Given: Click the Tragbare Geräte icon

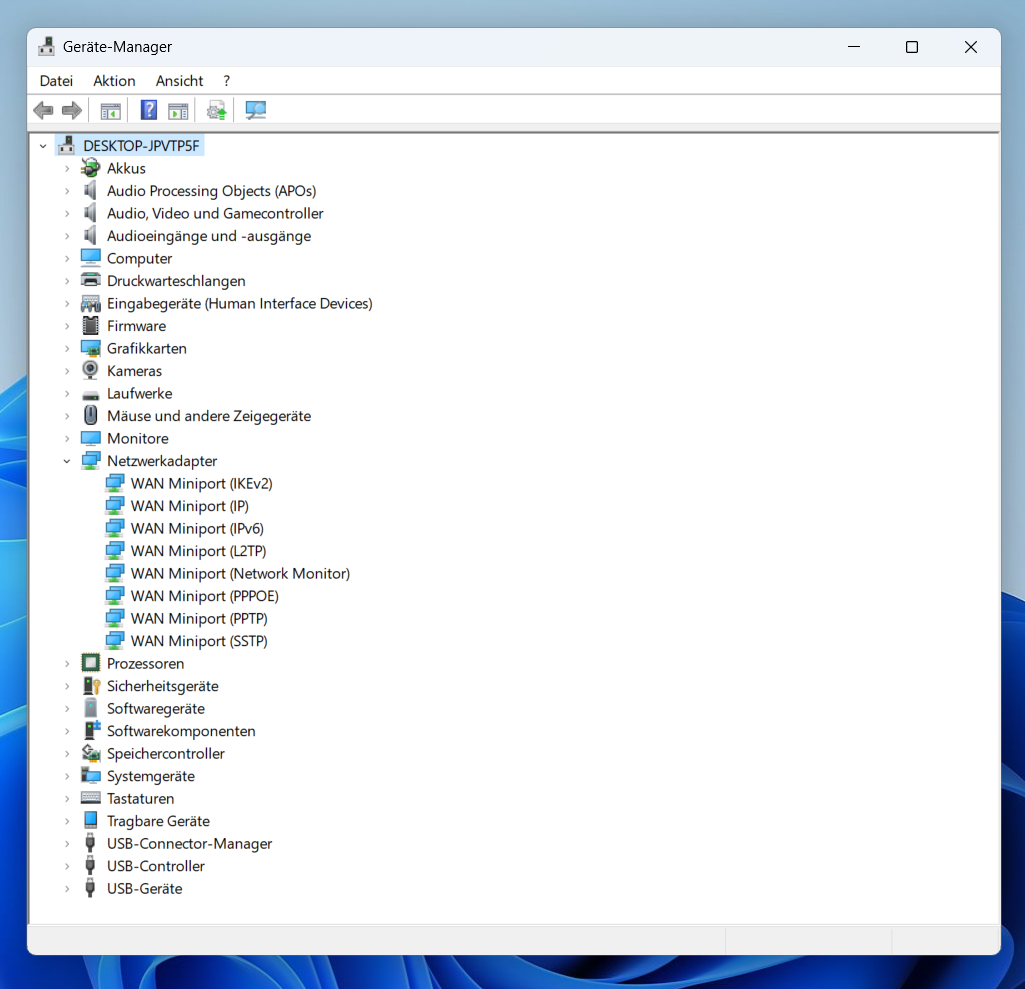Looking at the screenshot, I should [x=90, y=821].
